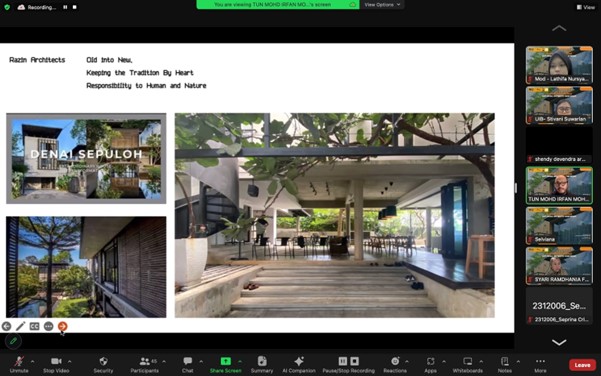Select TUN MOHD IRFAN video thumbnail
601x376 pixels.
click(559, 185)
